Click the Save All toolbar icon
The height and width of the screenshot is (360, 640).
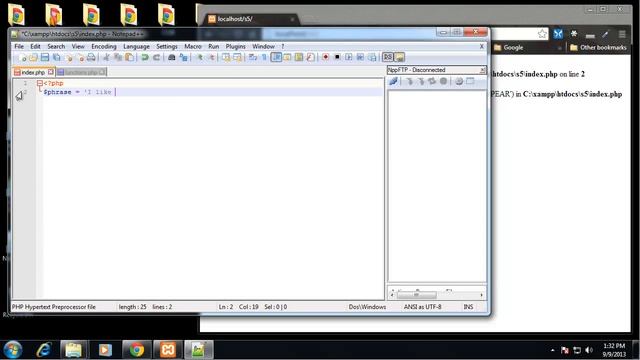pos(56,58)
